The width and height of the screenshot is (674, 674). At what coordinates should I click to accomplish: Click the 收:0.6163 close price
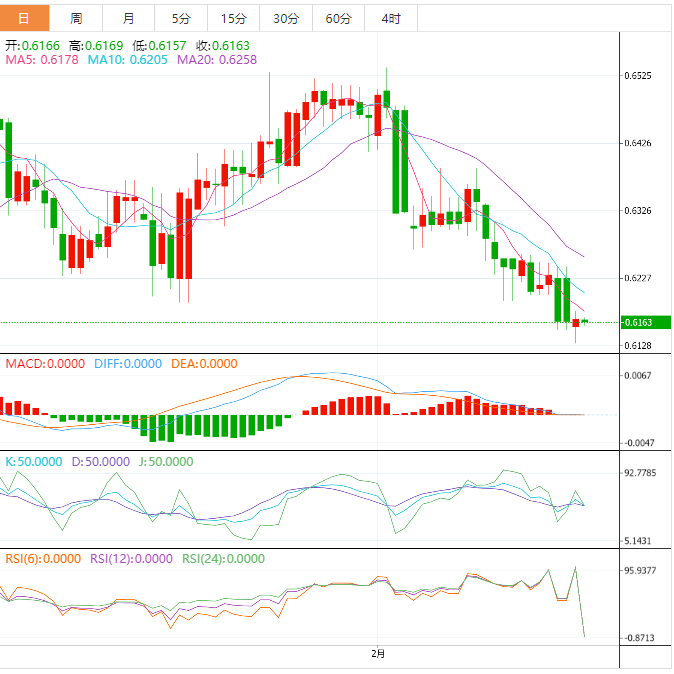tap(223, 46)
